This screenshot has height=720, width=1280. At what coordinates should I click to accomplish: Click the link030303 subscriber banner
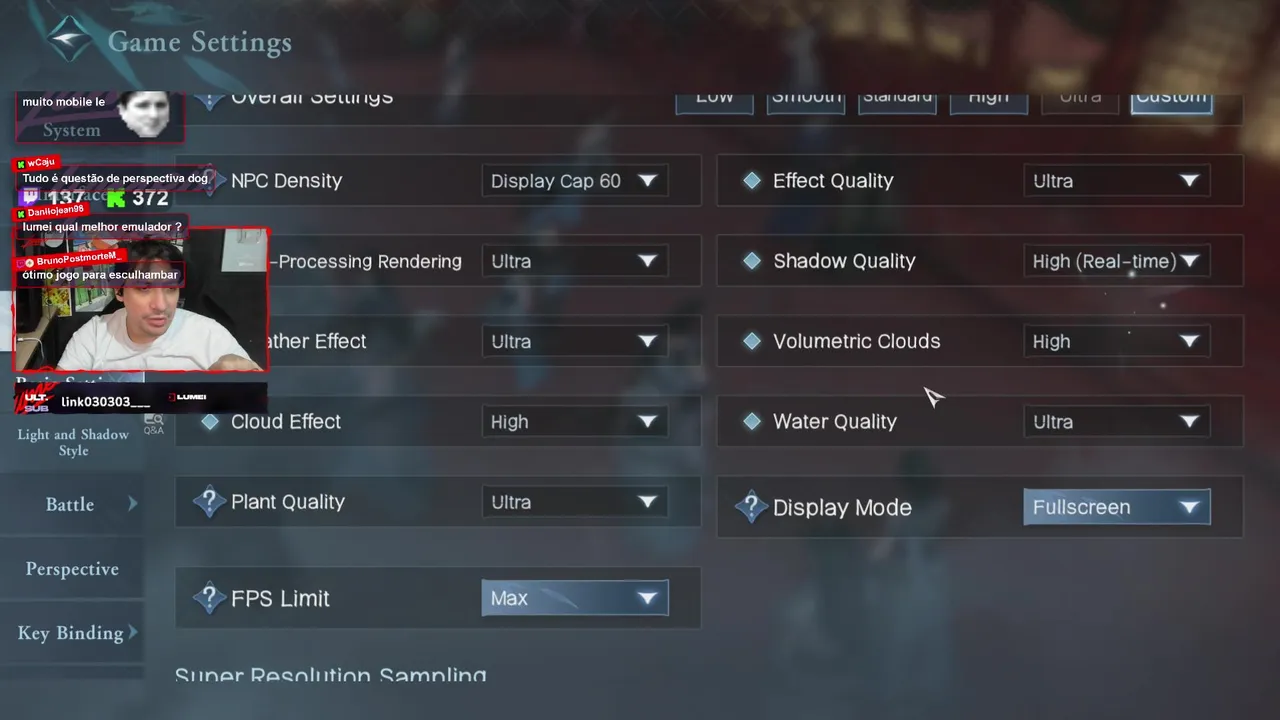[140, 398]
